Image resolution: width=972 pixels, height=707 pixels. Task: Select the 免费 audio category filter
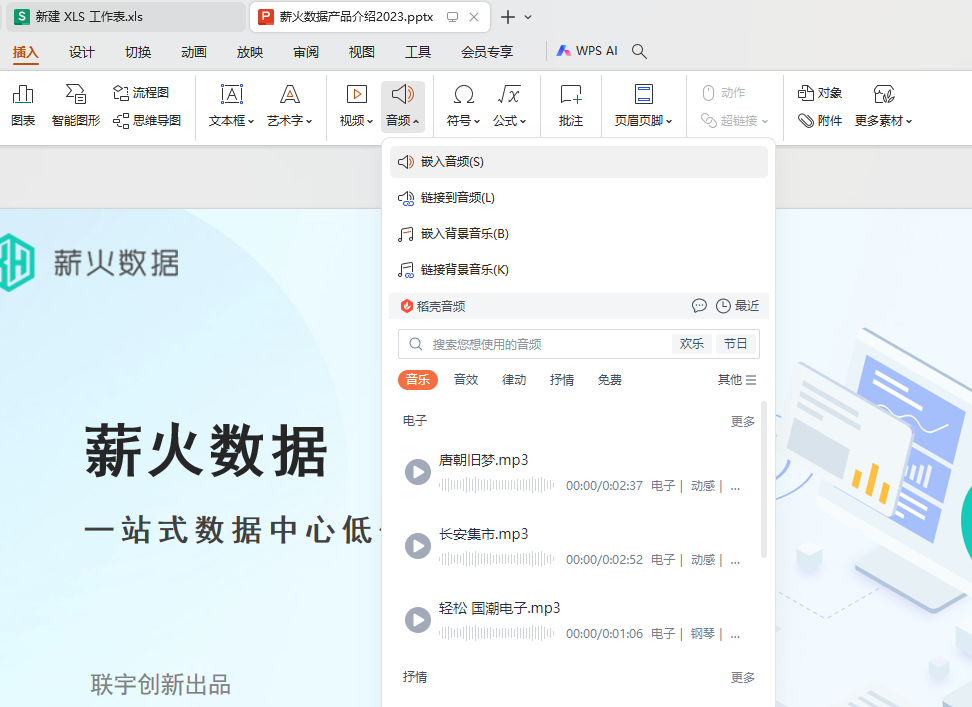click(x=609, y=380)
